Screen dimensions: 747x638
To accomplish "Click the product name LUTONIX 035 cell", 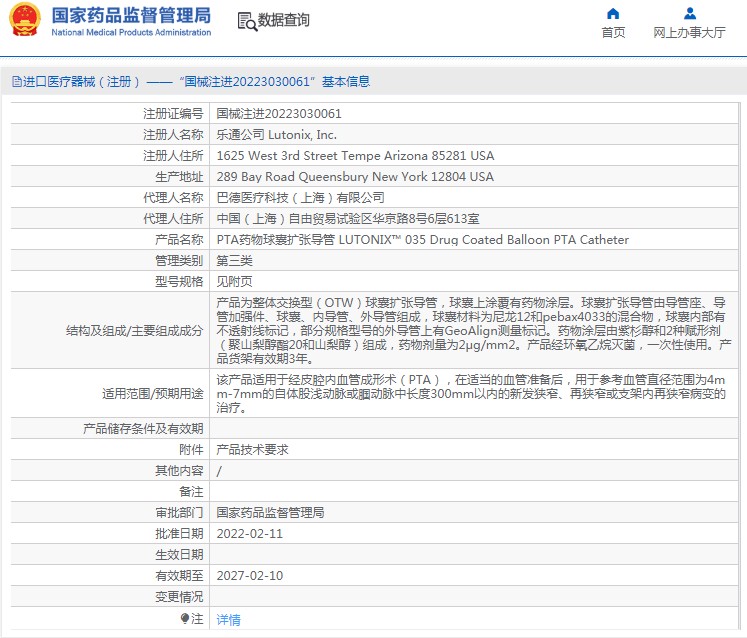I will (x=474, y=239).
